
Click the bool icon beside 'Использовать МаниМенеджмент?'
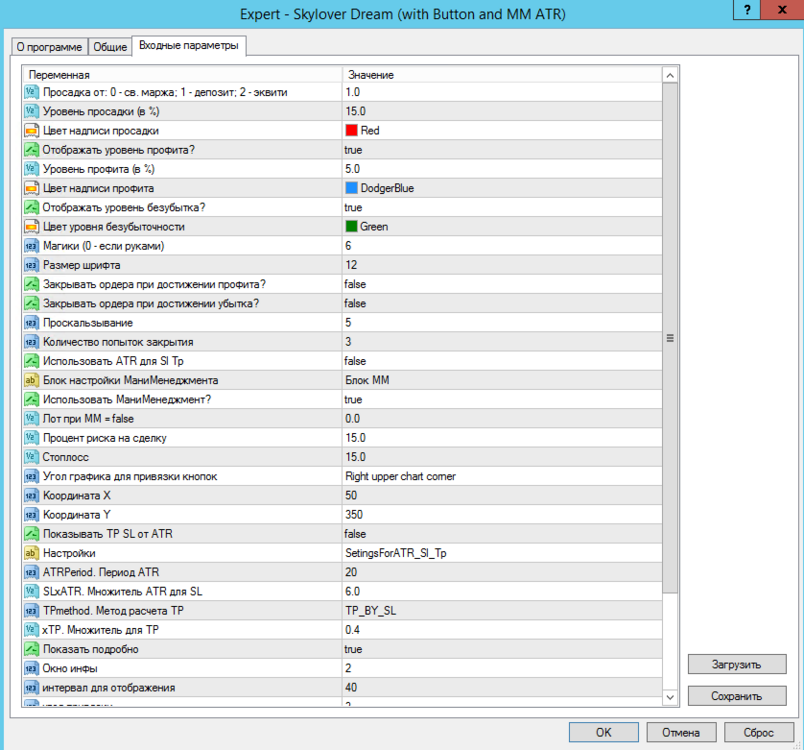[31, 399]
